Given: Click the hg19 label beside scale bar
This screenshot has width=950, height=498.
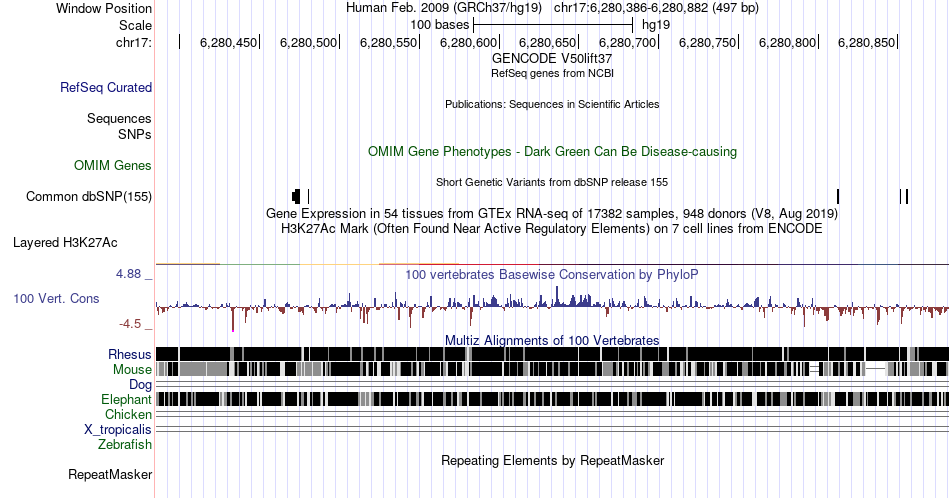Looking at the screenshot, I should (656, 25).
